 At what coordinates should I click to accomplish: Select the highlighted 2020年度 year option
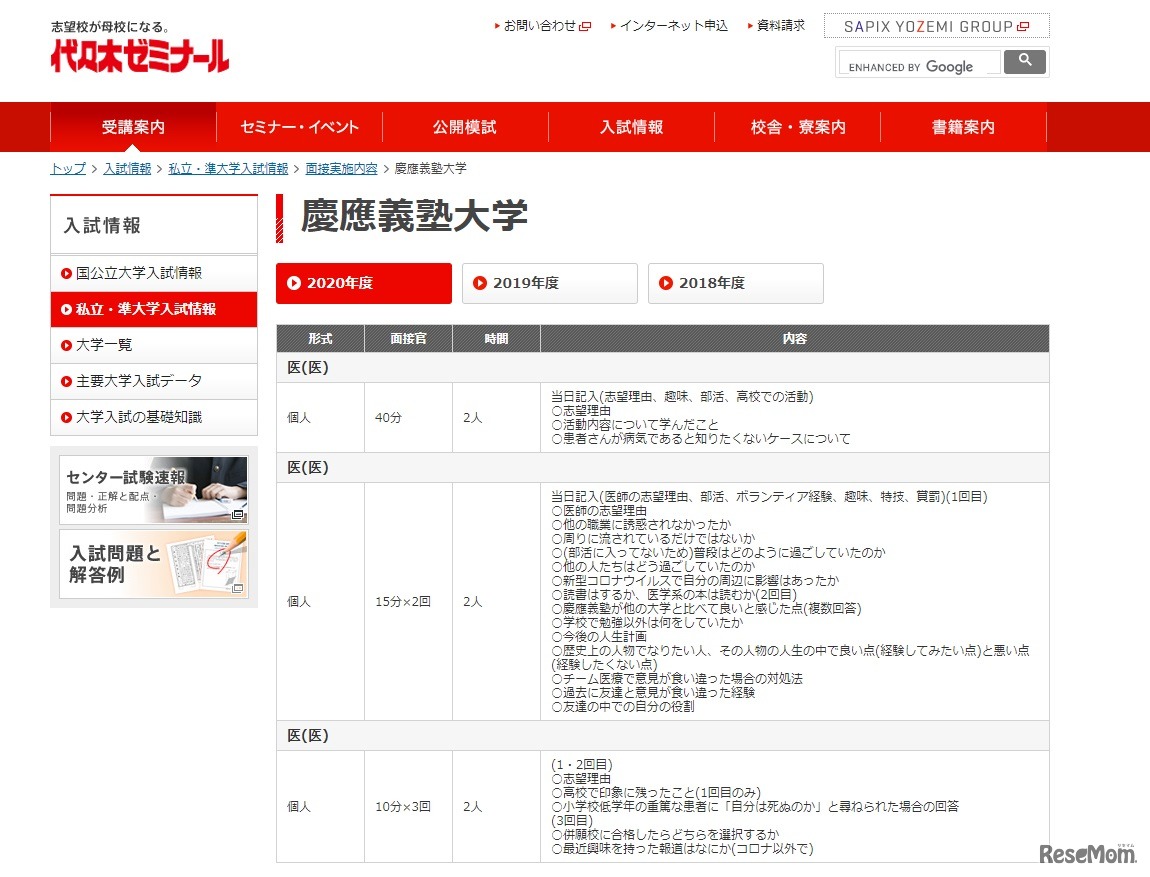pos(363,283)
